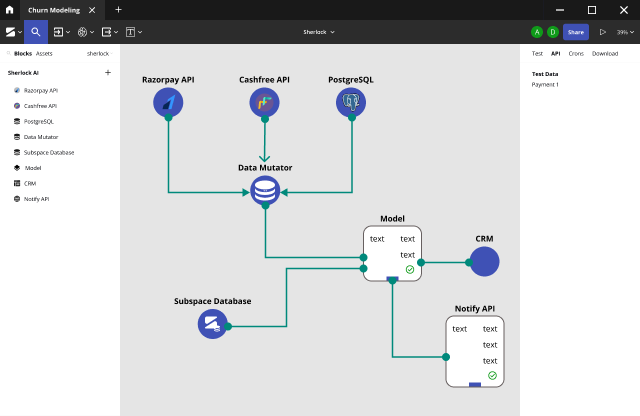Click the Subspace Database node circle

[x=213, y=324]
